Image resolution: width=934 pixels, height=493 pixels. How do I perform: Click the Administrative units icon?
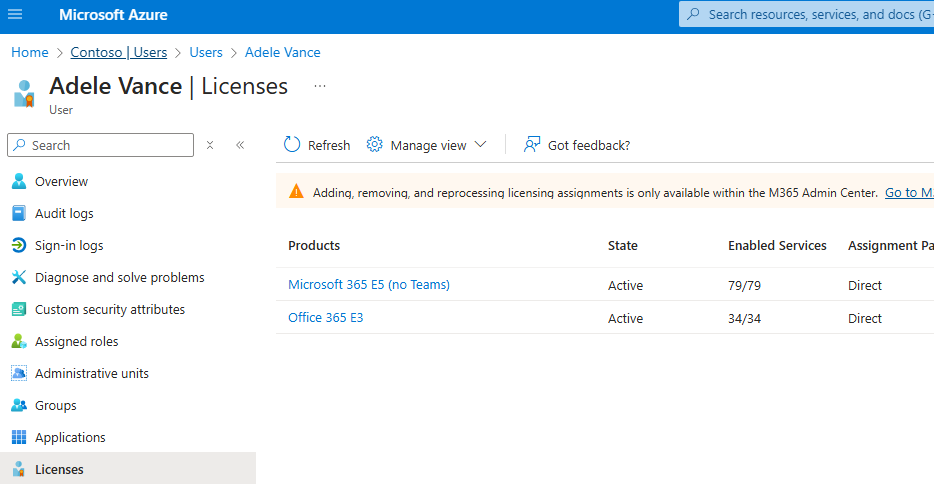coord(19,373)
